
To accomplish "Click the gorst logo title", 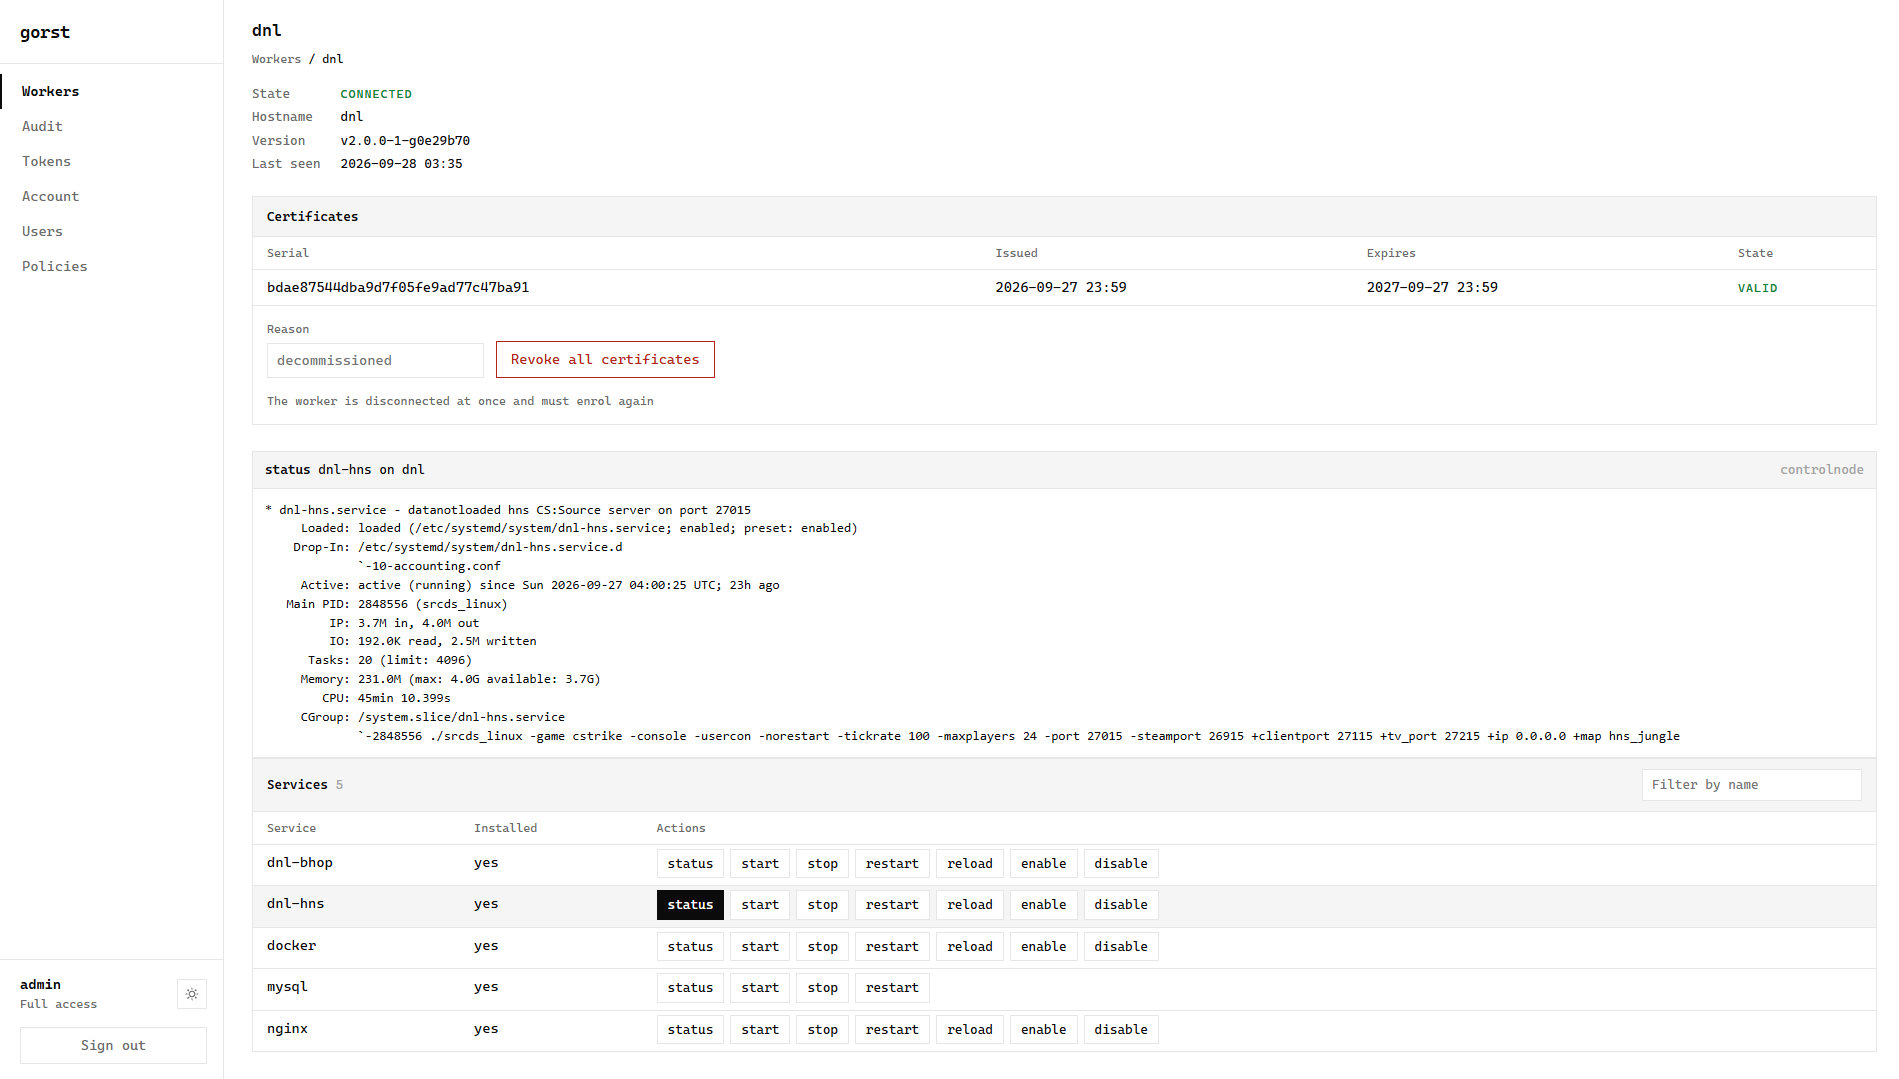I will 45,32.
